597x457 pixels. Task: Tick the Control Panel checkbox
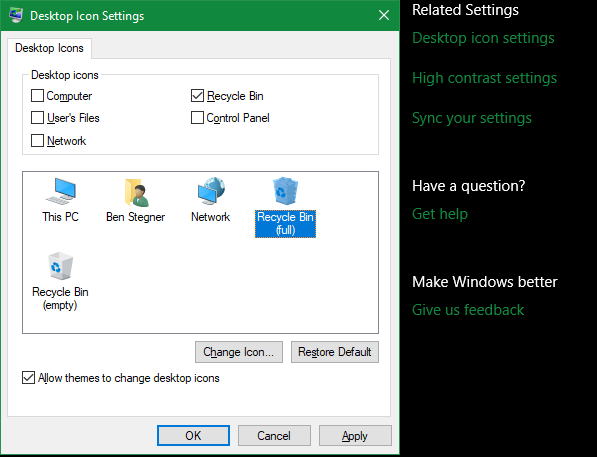197,118
